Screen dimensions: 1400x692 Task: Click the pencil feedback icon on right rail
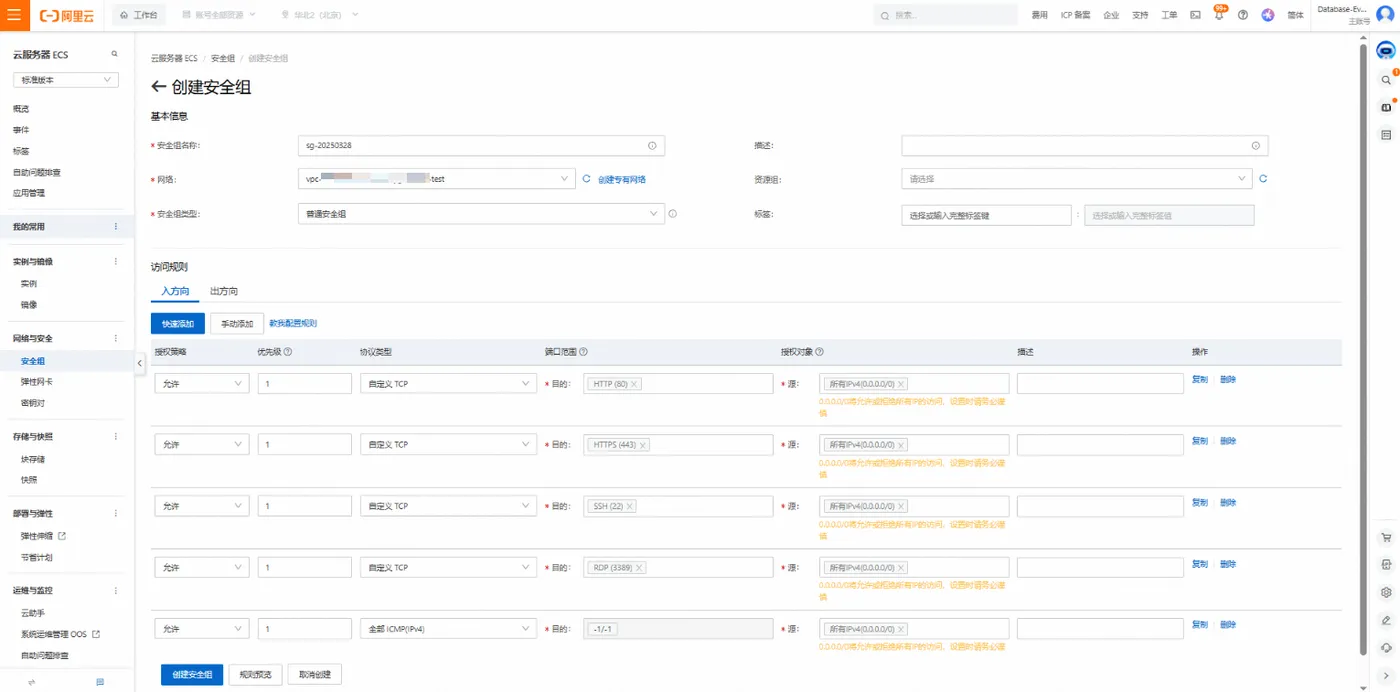coord(1386,620)
